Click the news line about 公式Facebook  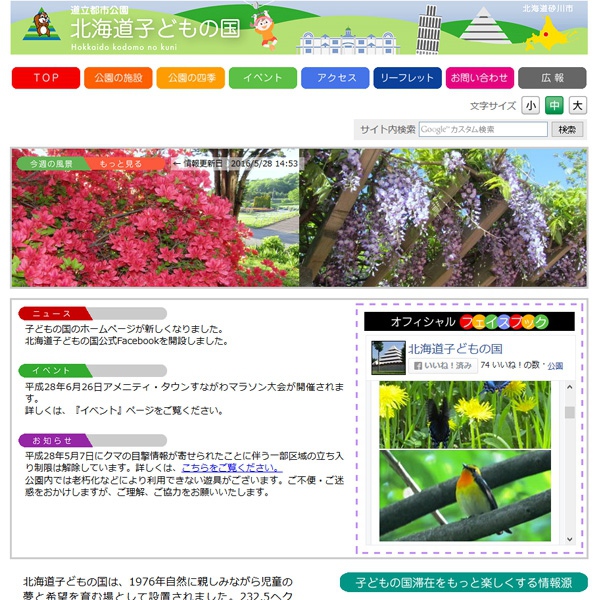(127, 341)
